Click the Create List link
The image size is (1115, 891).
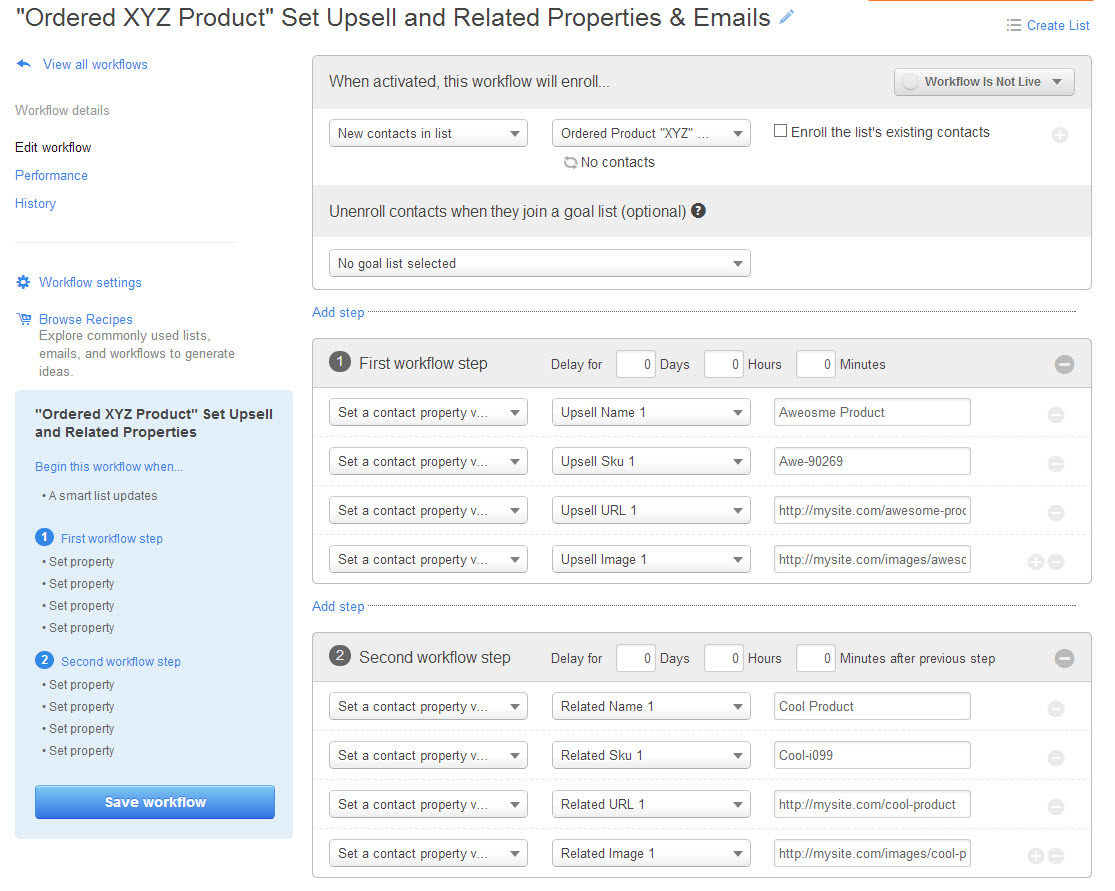click(1057, 25)
